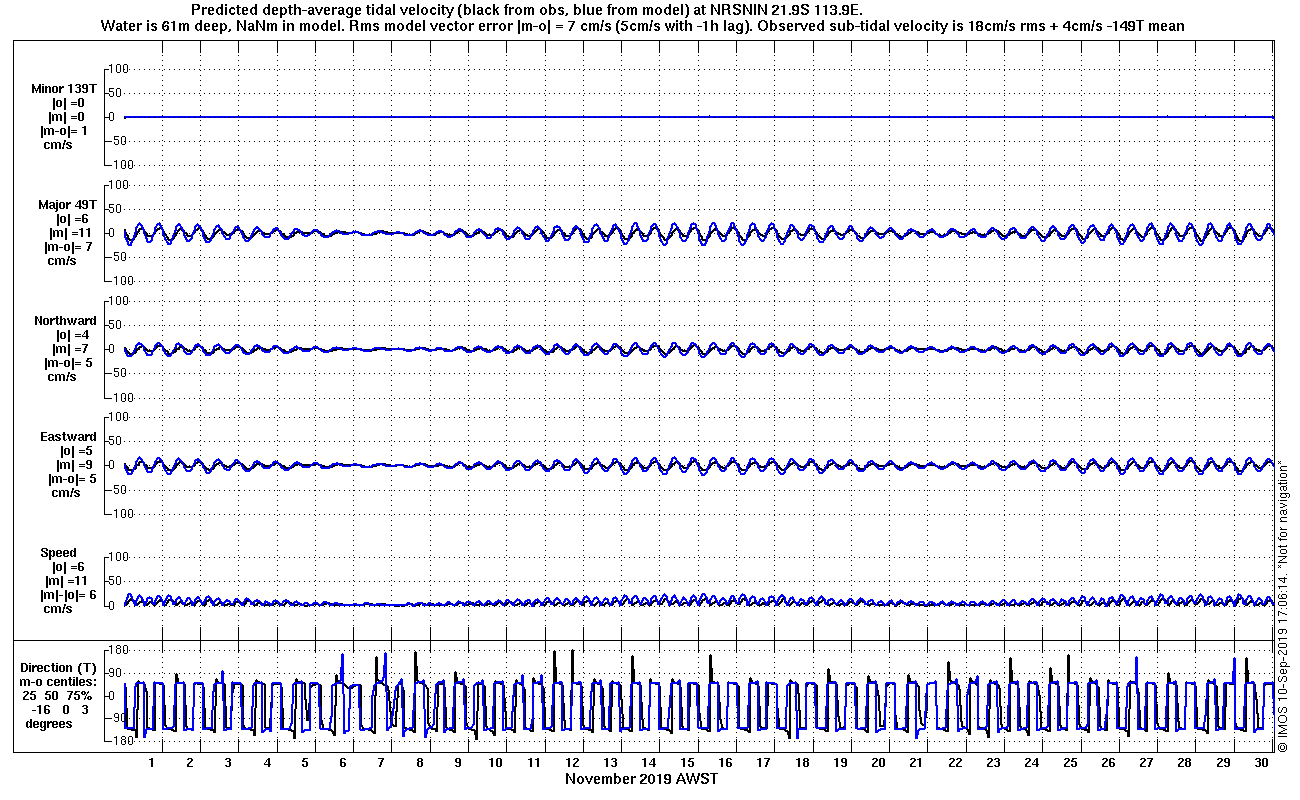Click day '15' on the date axis
Viewport: 1300px width, 800px height.
[687, 763]
